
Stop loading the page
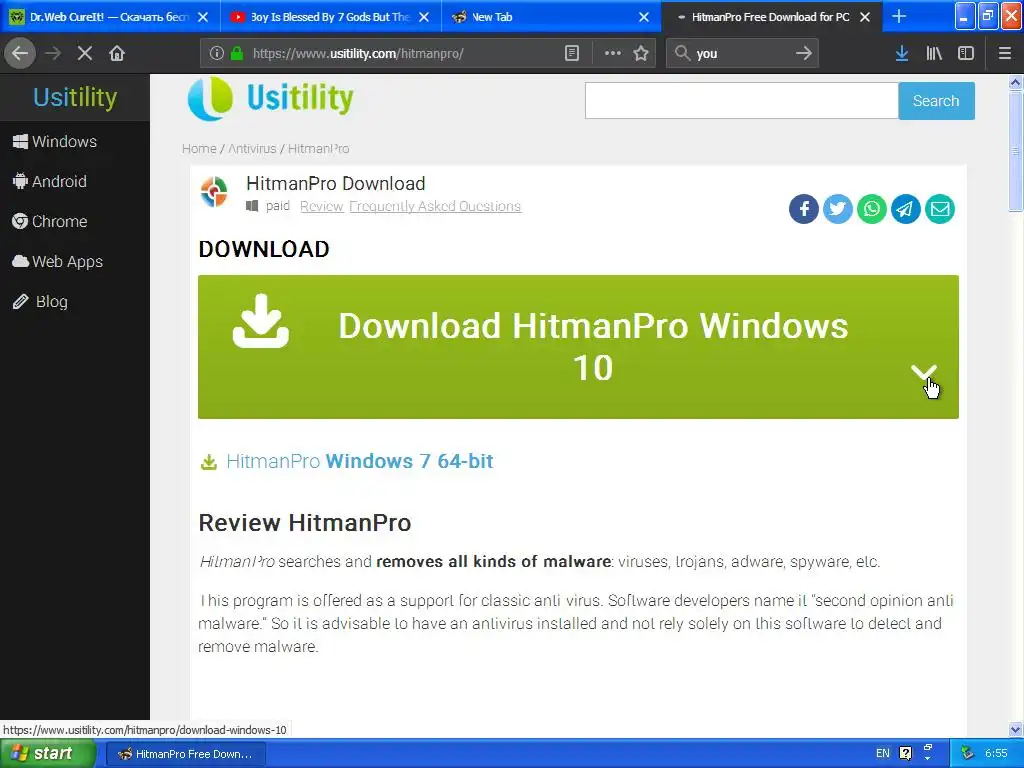point(85,53)
